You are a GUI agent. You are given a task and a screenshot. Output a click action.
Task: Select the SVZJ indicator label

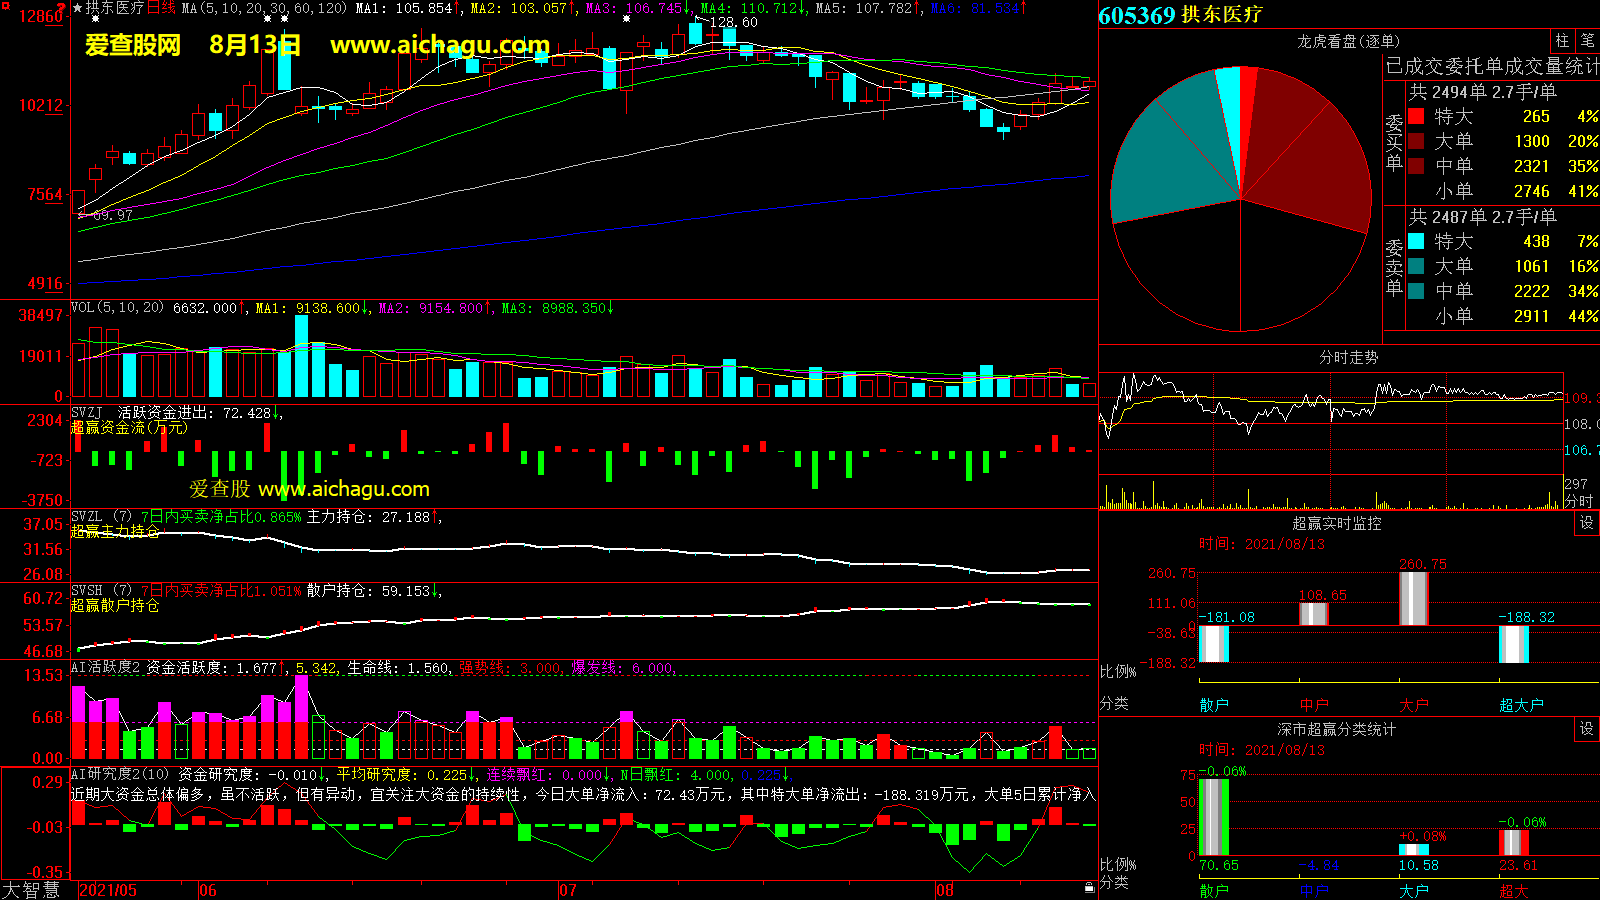[x=87, y=413]
